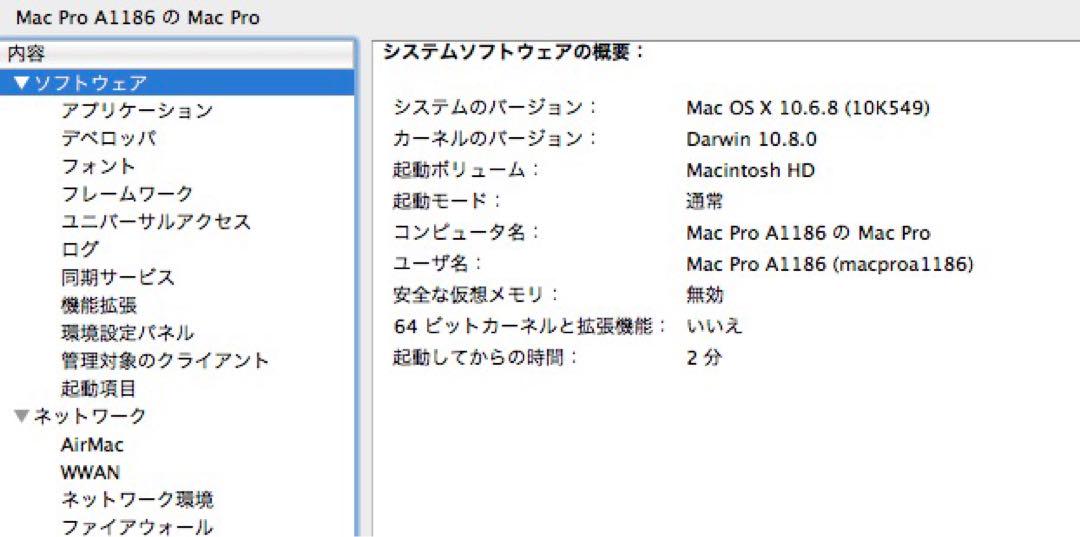Open 管理対象のクライアント entry
This screenshot has width=1080, height=537.
click(x=165, y=361)
